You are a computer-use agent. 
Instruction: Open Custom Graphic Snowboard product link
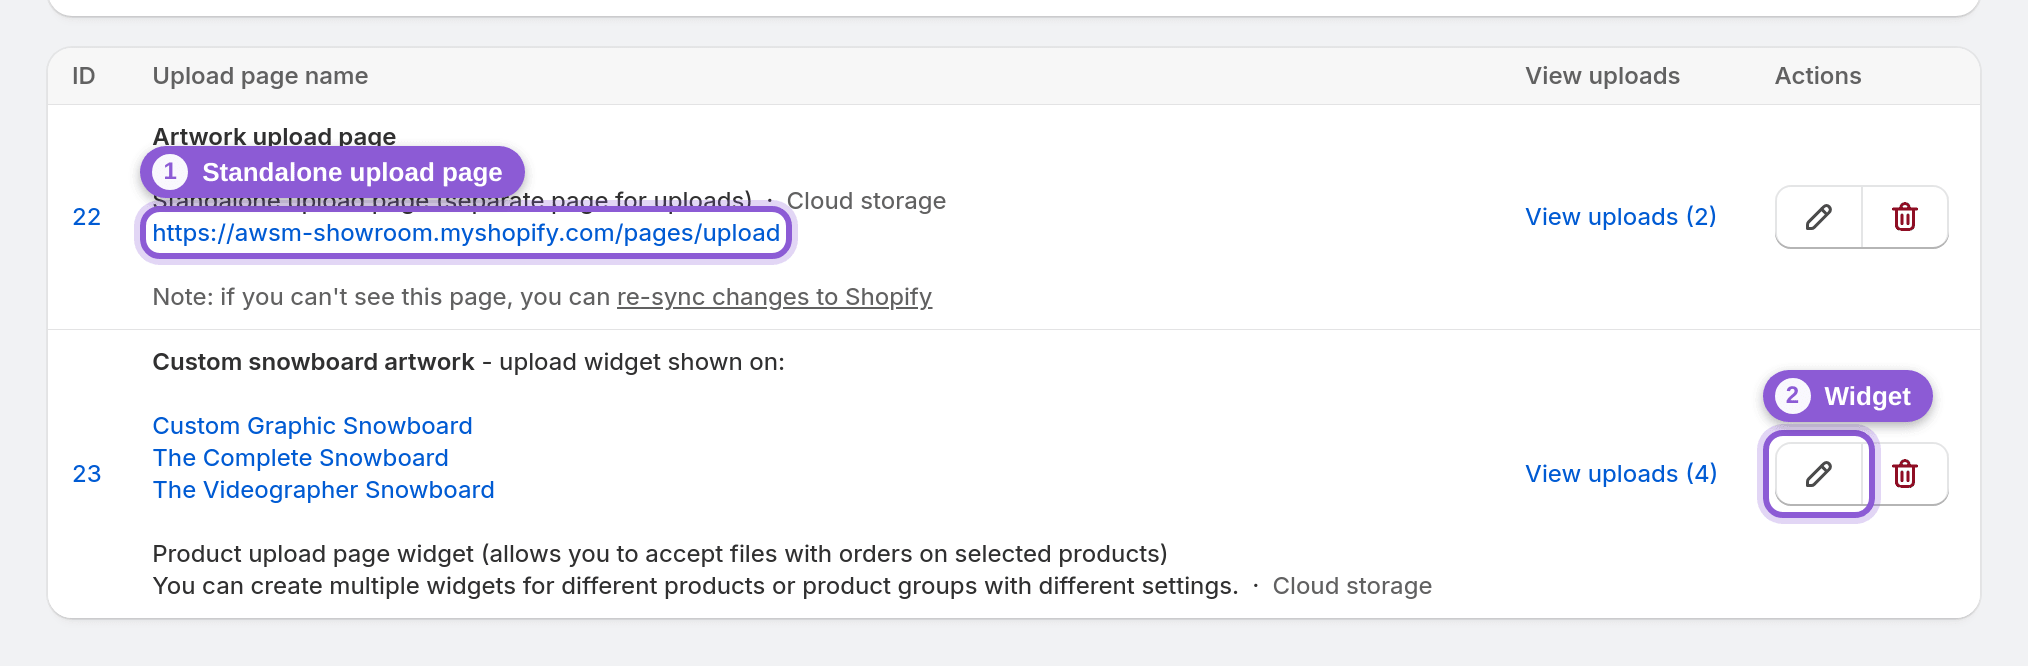pos(312,426)
